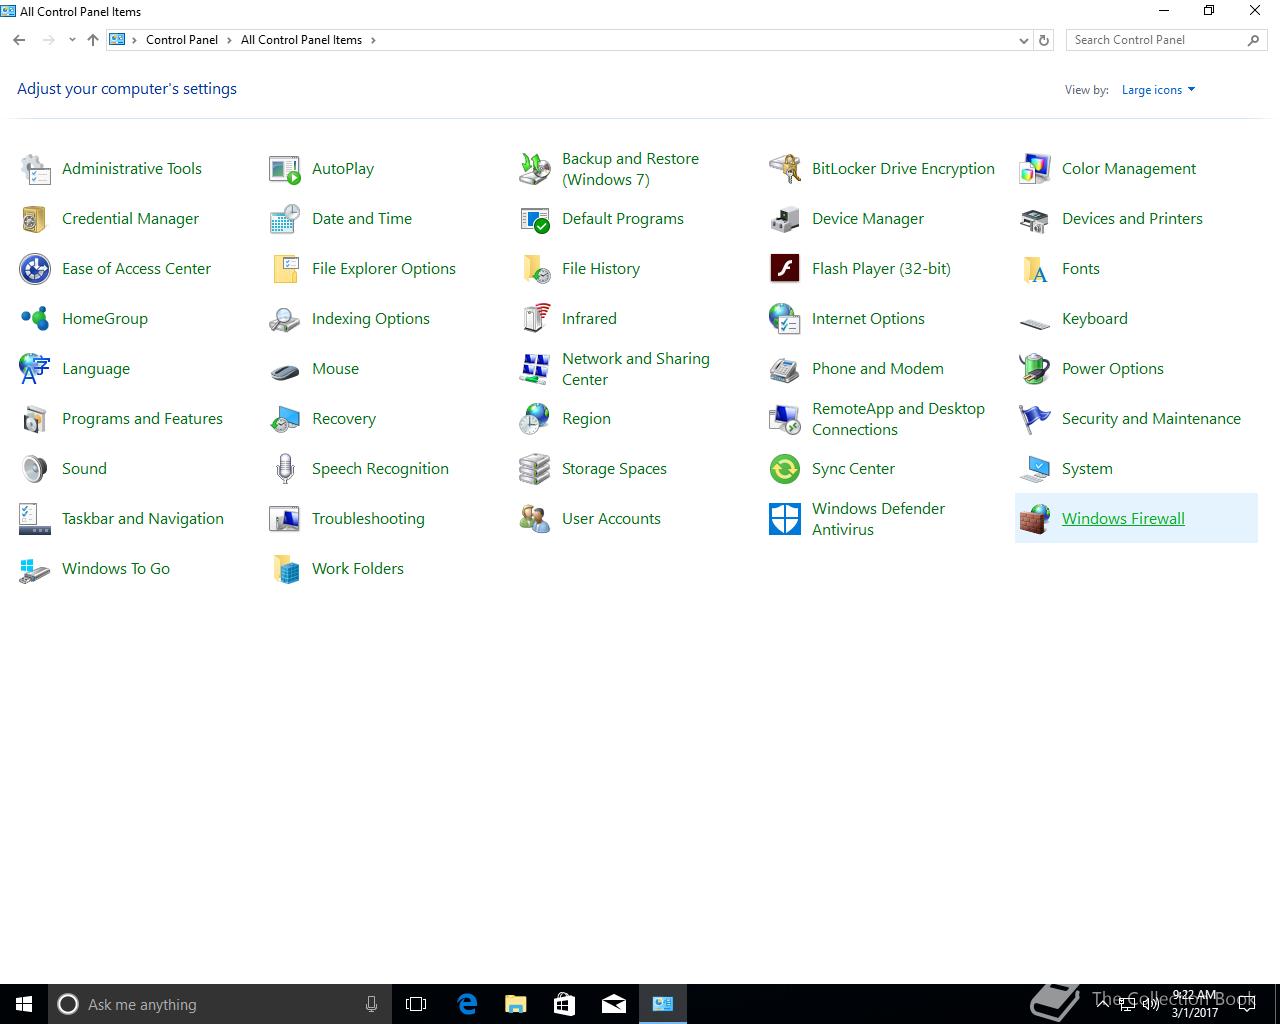Open the Internet Options icon
Viewport: 1280px width, 1024px height.
(785, 319)
